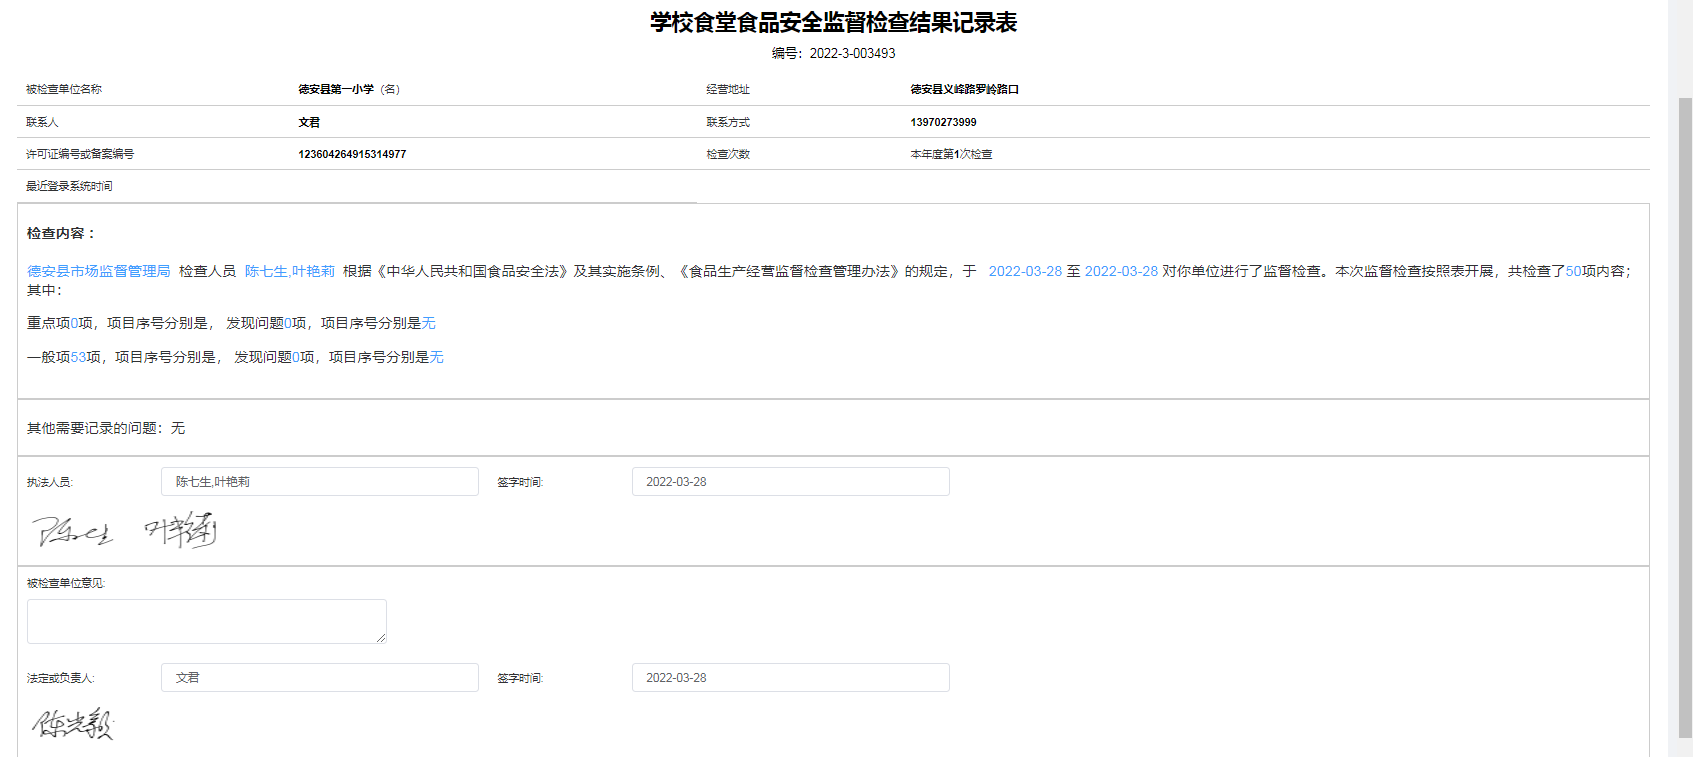
Task: Click the blue 50 items-checked count
Action: click(1573, 271)
